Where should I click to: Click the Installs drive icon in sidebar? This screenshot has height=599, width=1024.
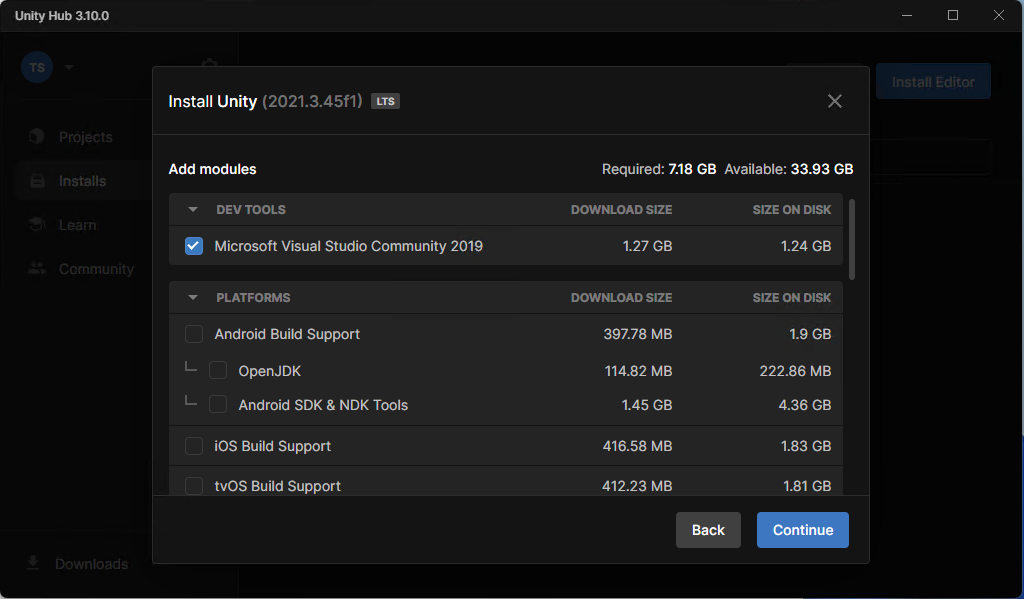click(37, 181)
